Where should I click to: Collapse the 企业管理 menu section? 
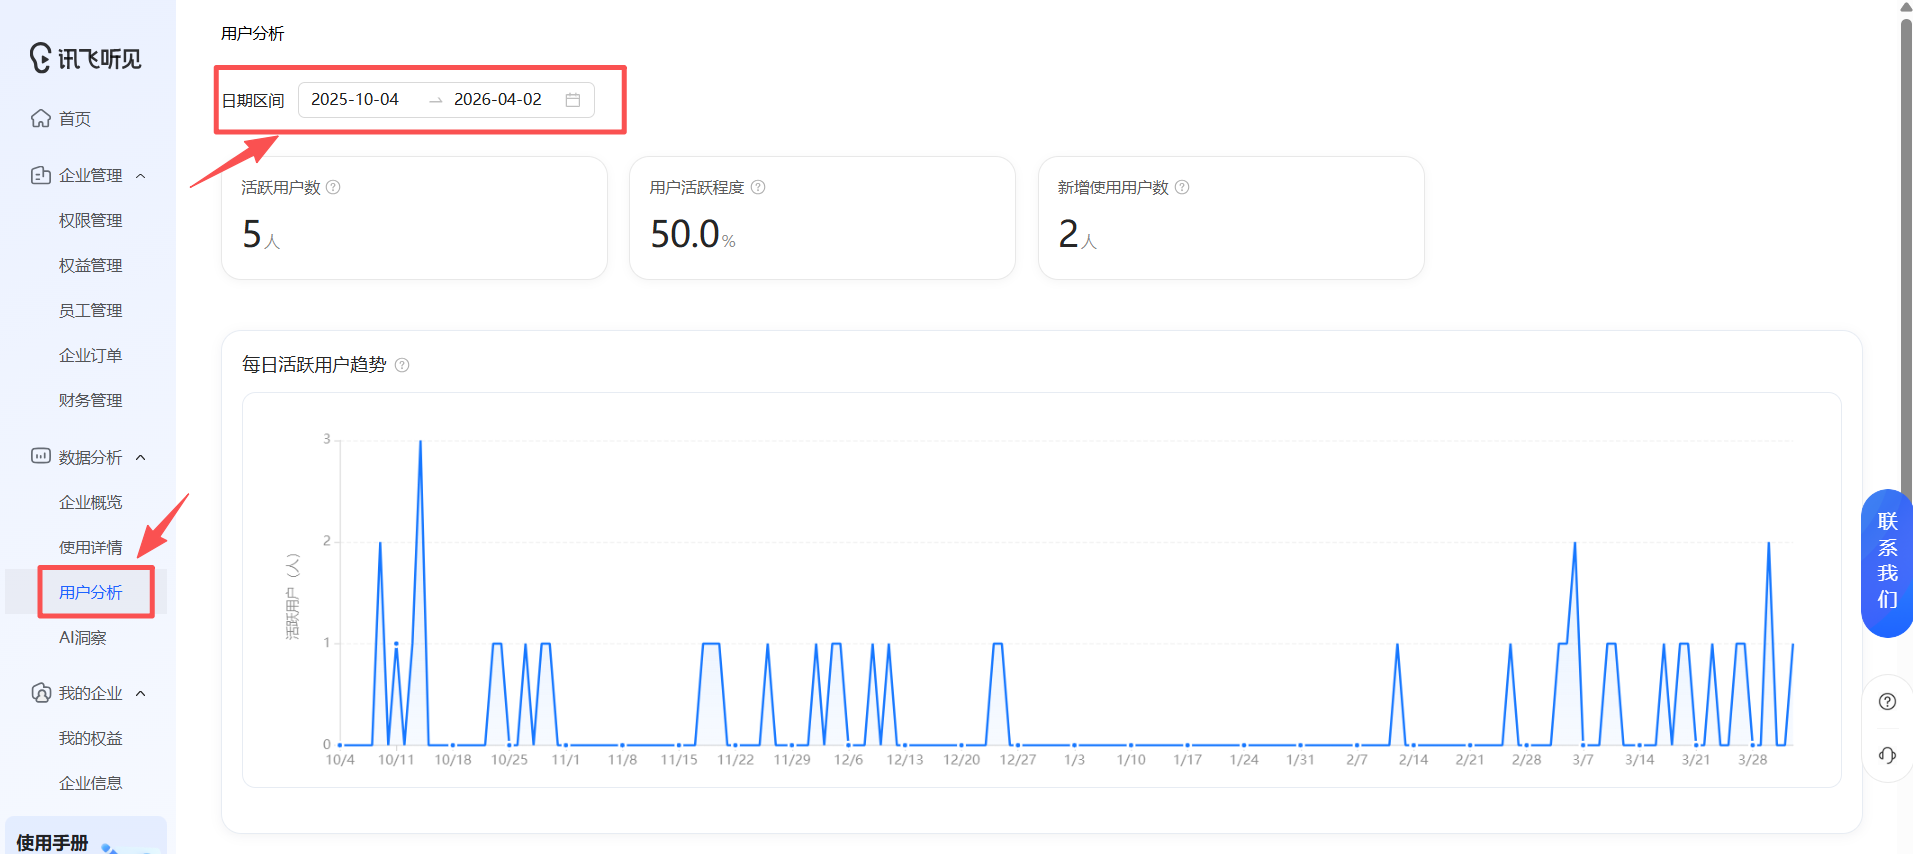coord(141,176)
